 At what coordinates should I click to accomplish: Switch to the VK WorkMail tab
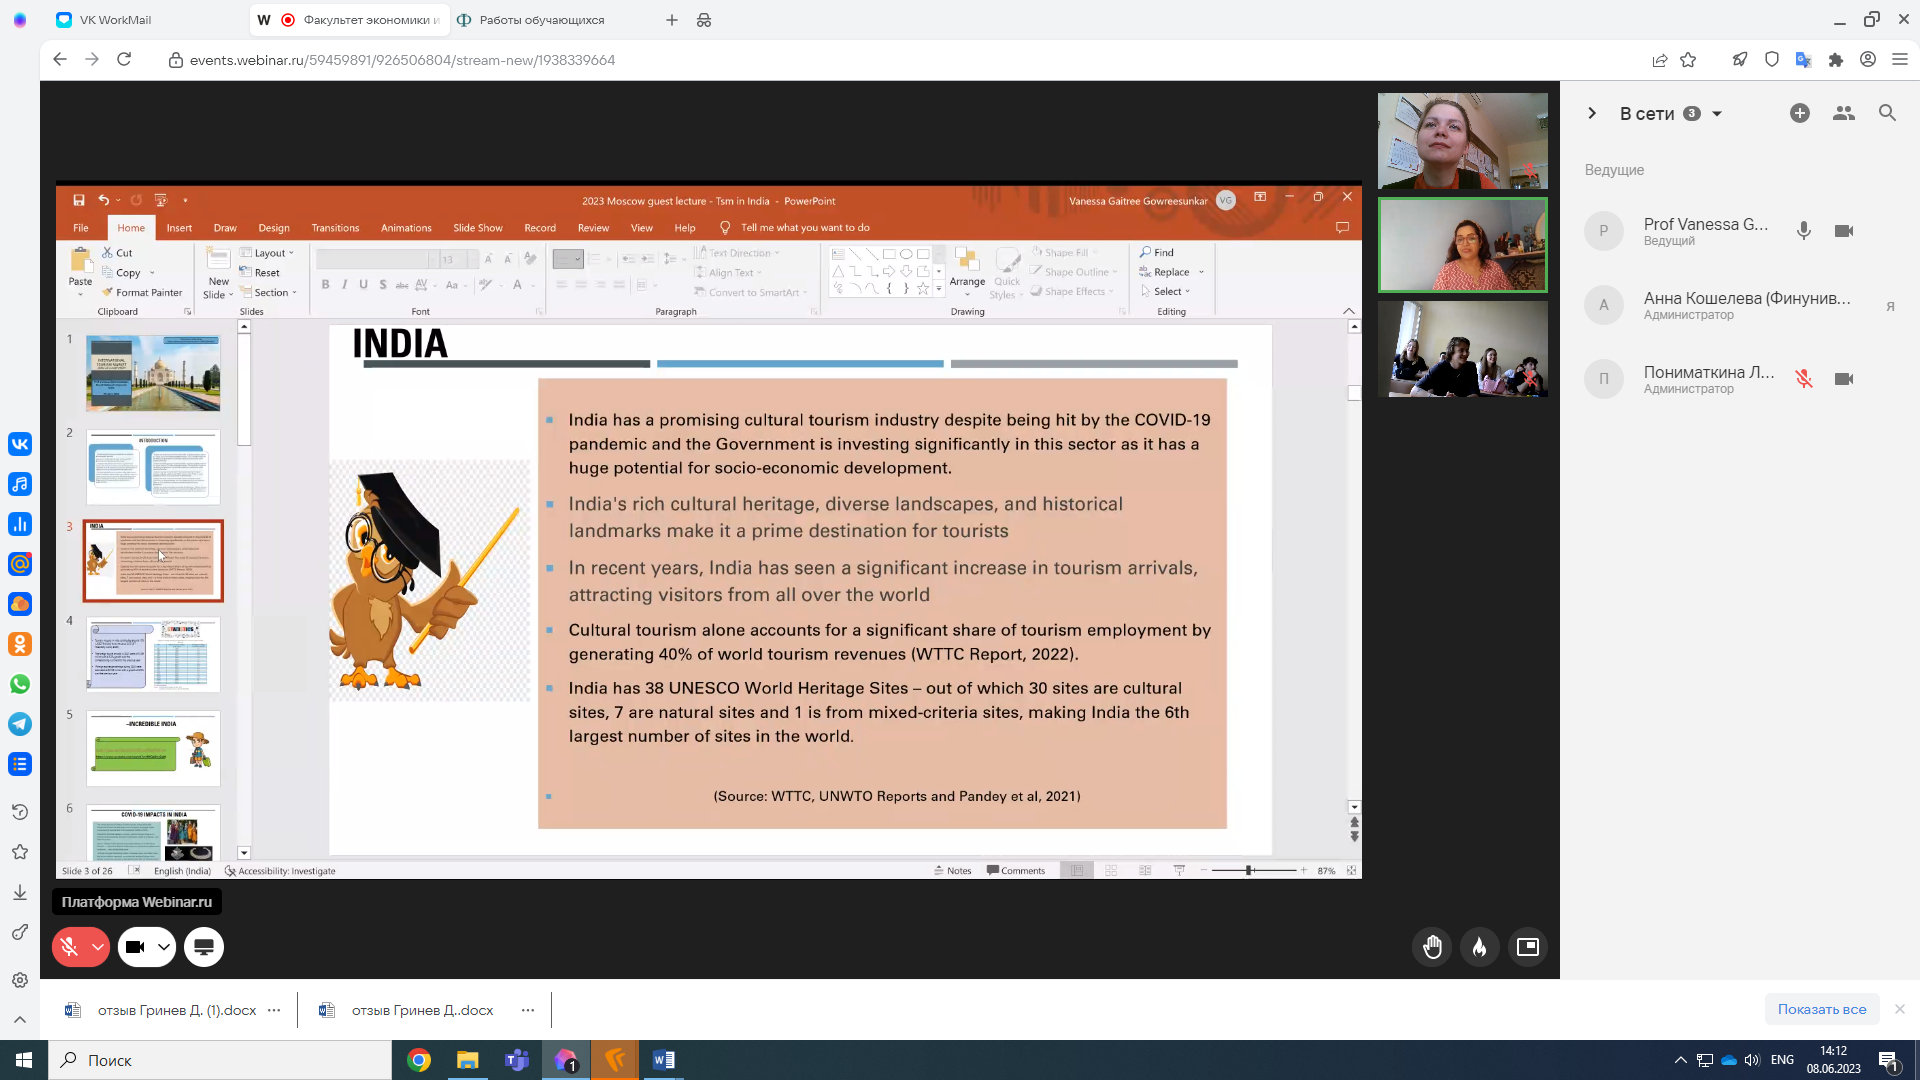[115, 20]
